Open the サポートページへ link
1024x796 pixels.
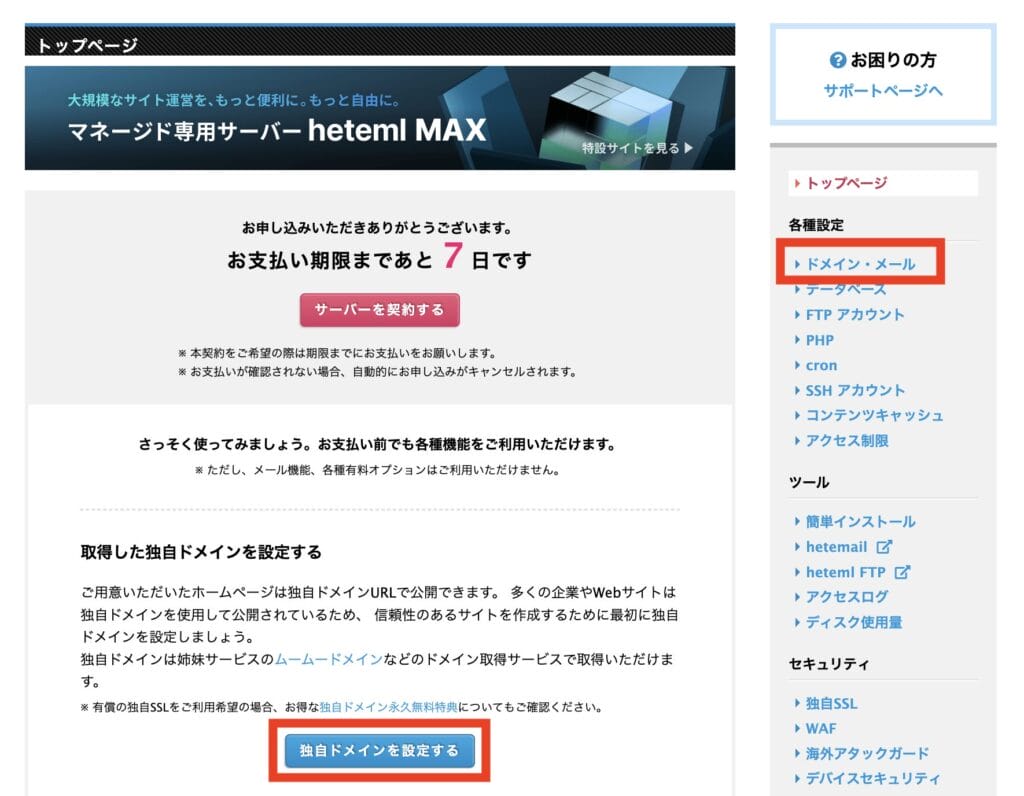(x=883, y=90)
